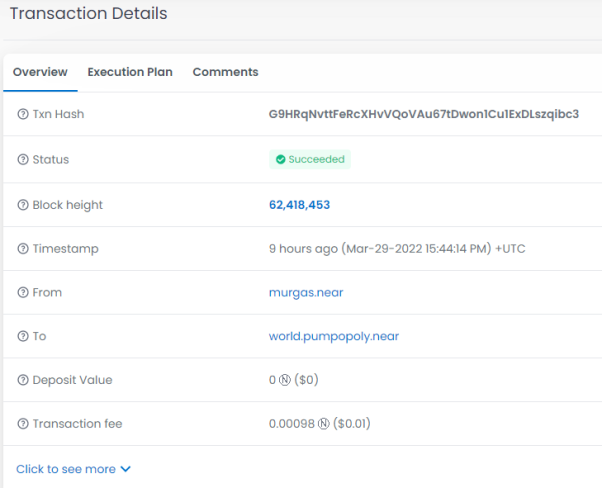Click the NEAR symbol in Transaction fee

click(x=324, y=424)
